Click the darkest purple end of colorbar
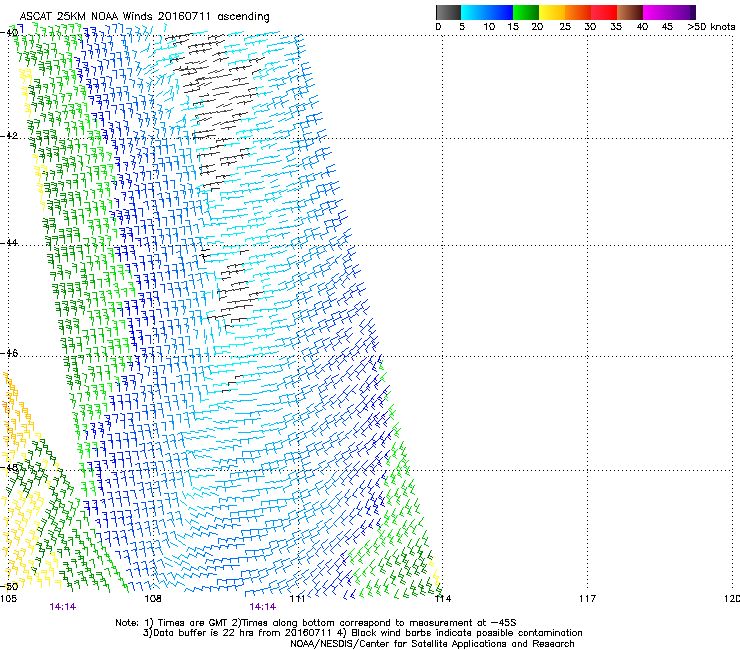Screen dimensions: 740x650 692,12
